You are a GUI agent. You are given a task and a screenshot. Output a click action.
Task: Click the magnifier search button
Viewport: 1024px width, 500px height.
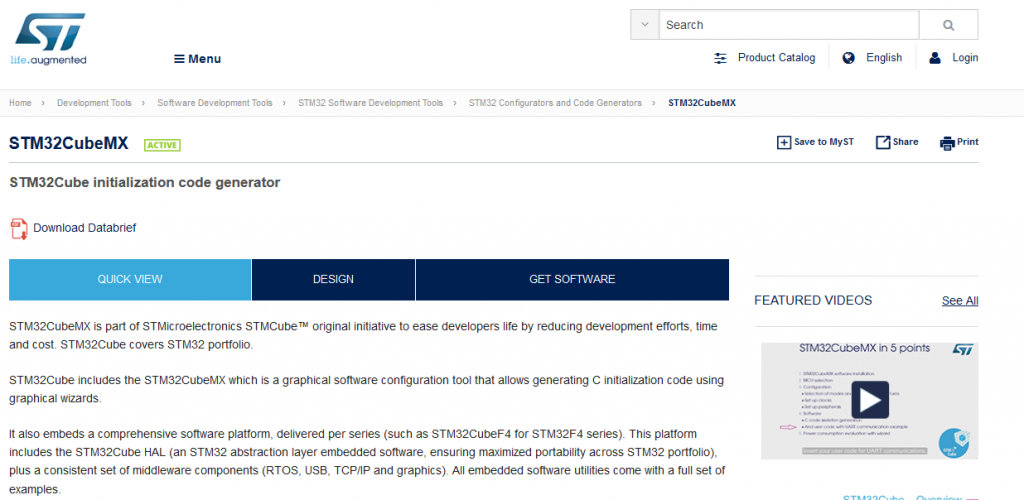pos(948,25)
